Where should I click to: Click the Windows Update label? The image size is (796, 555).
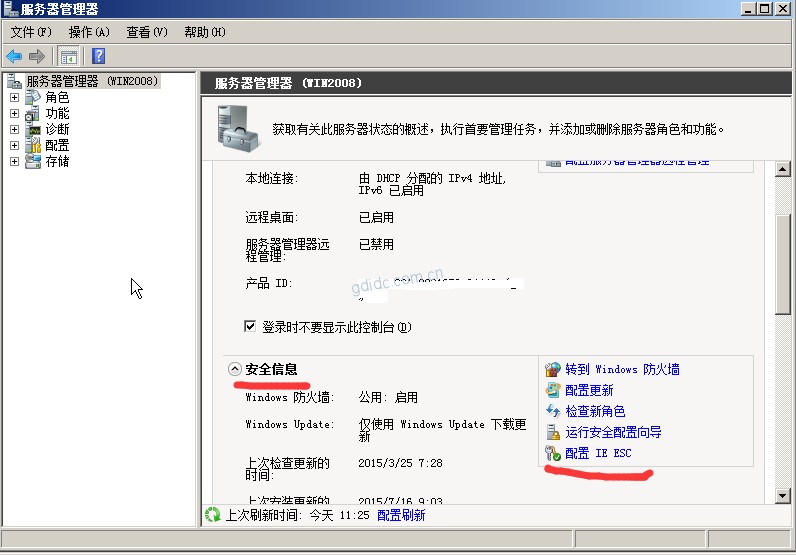click(x=290, y=424)
